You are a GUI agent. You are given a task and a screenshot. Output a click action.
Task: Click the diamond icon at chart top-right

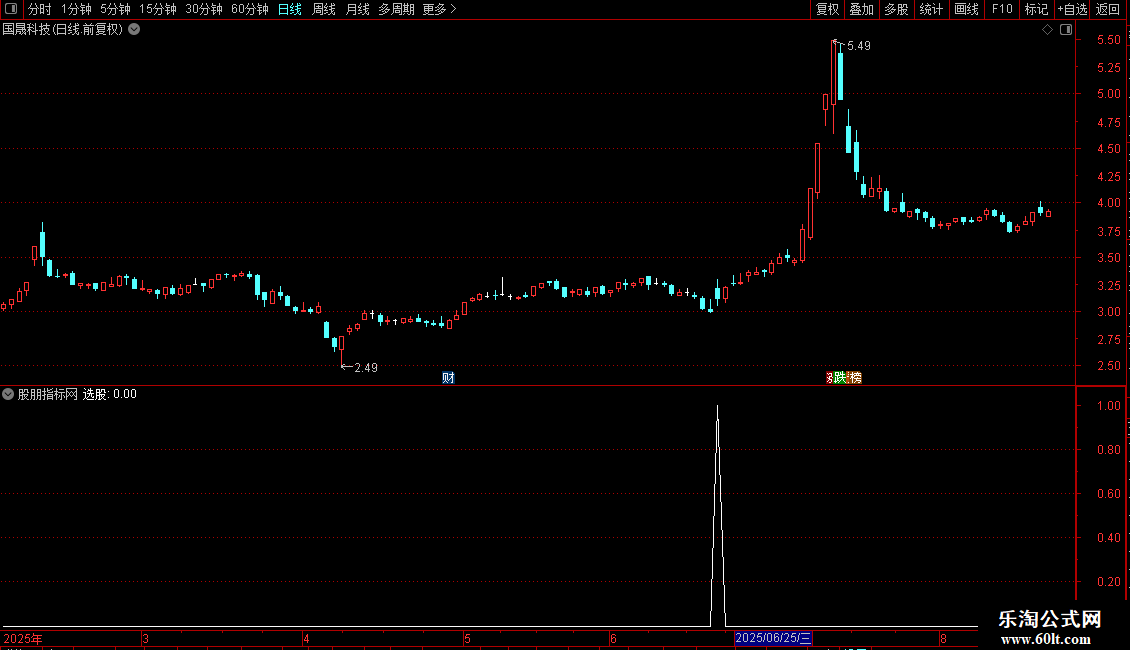click(1048, 30)
